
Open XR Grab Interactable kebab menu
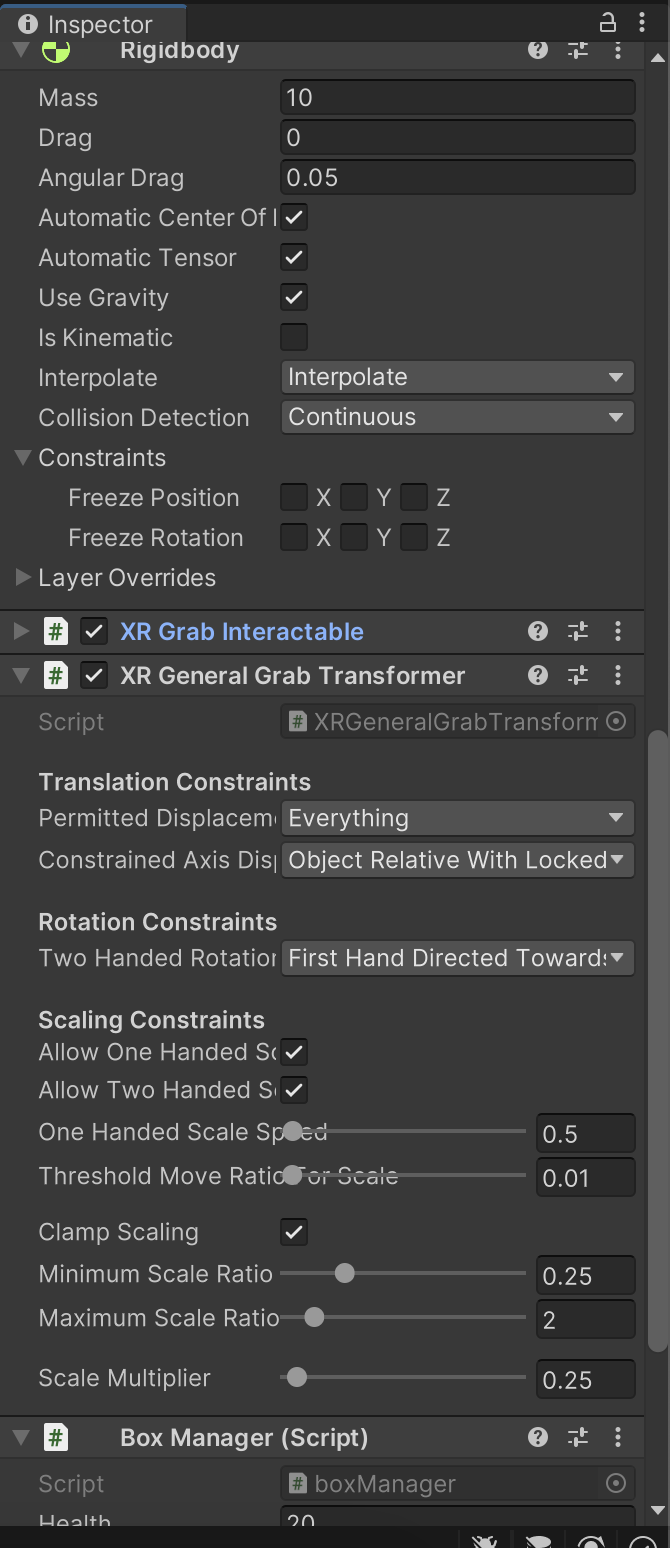coord(618,631)
